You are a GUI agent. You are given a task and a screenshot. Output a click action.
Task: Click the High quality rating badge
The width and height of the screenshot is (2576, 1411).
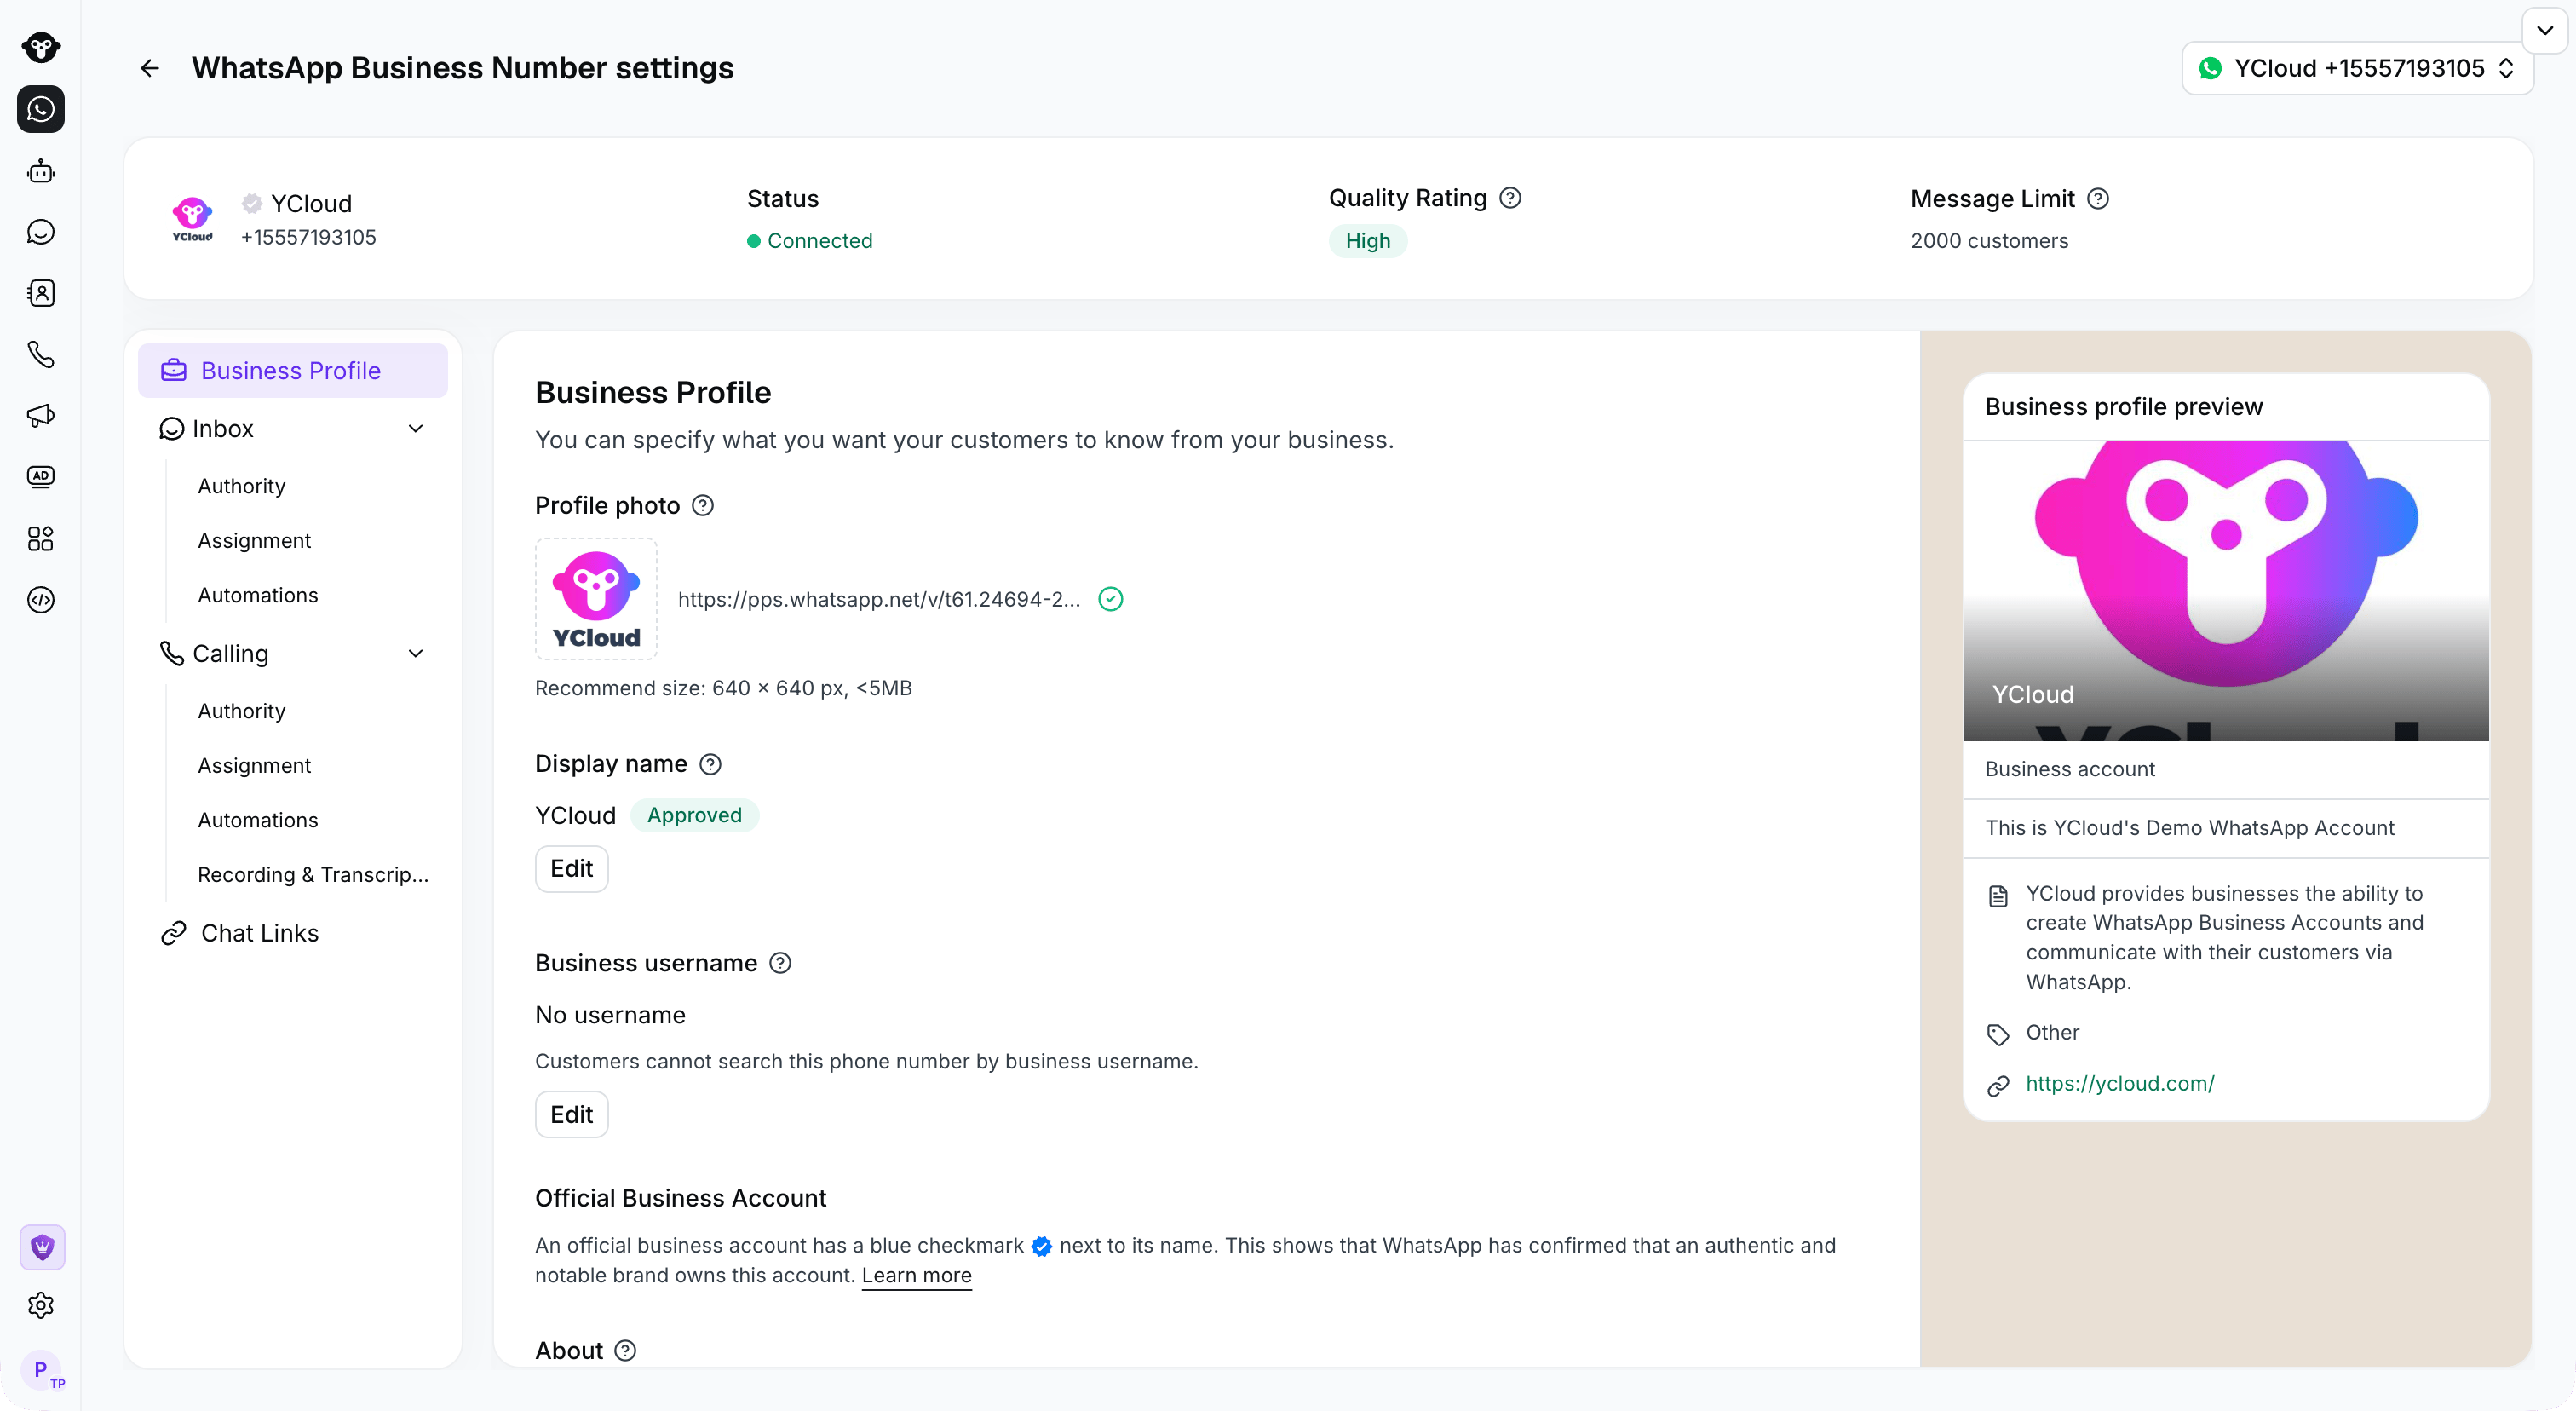coord(1368,241)
